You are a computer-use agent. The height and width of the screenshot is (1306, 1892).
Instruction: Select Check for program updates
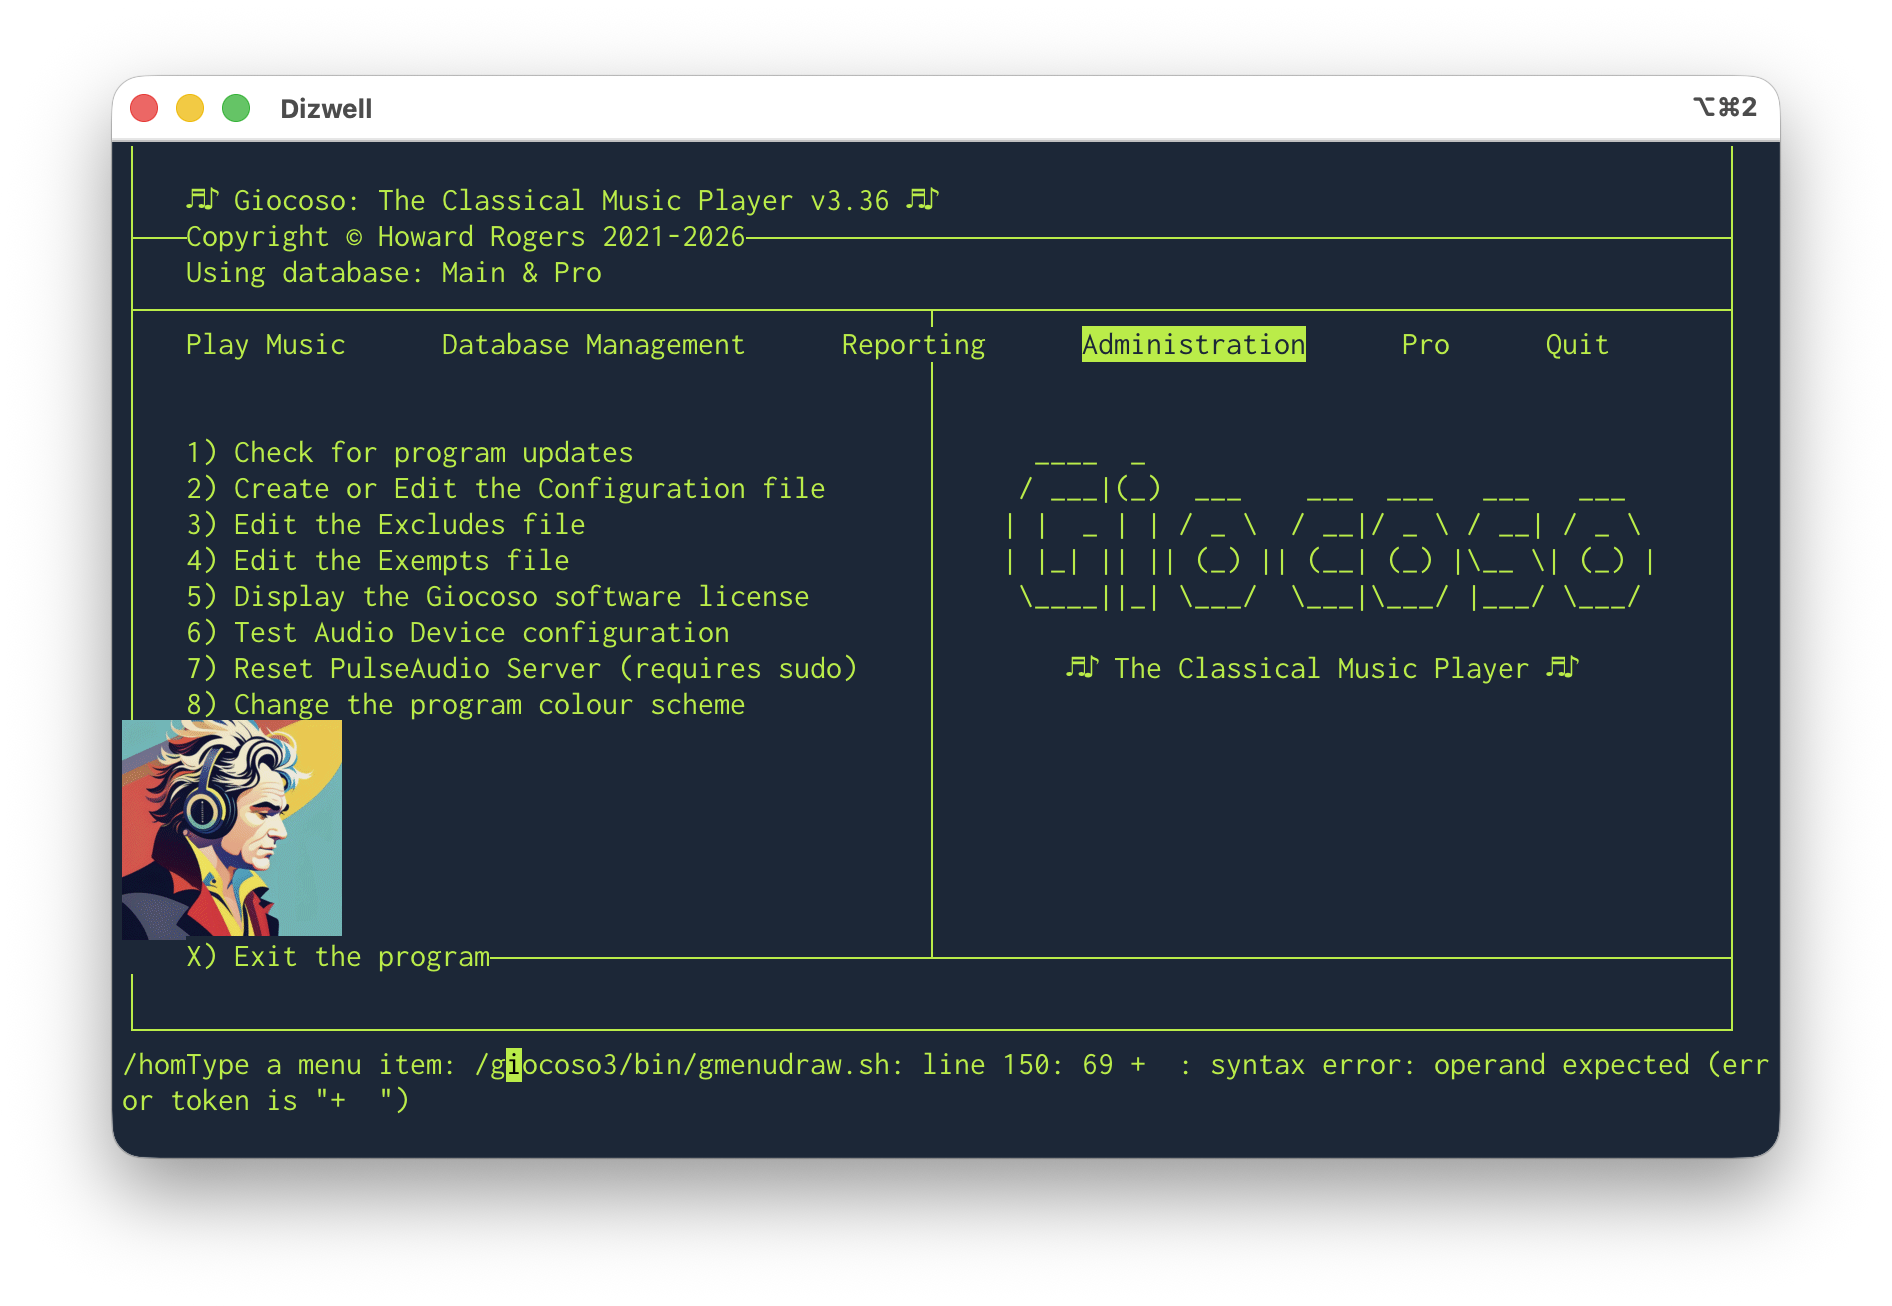410,453
